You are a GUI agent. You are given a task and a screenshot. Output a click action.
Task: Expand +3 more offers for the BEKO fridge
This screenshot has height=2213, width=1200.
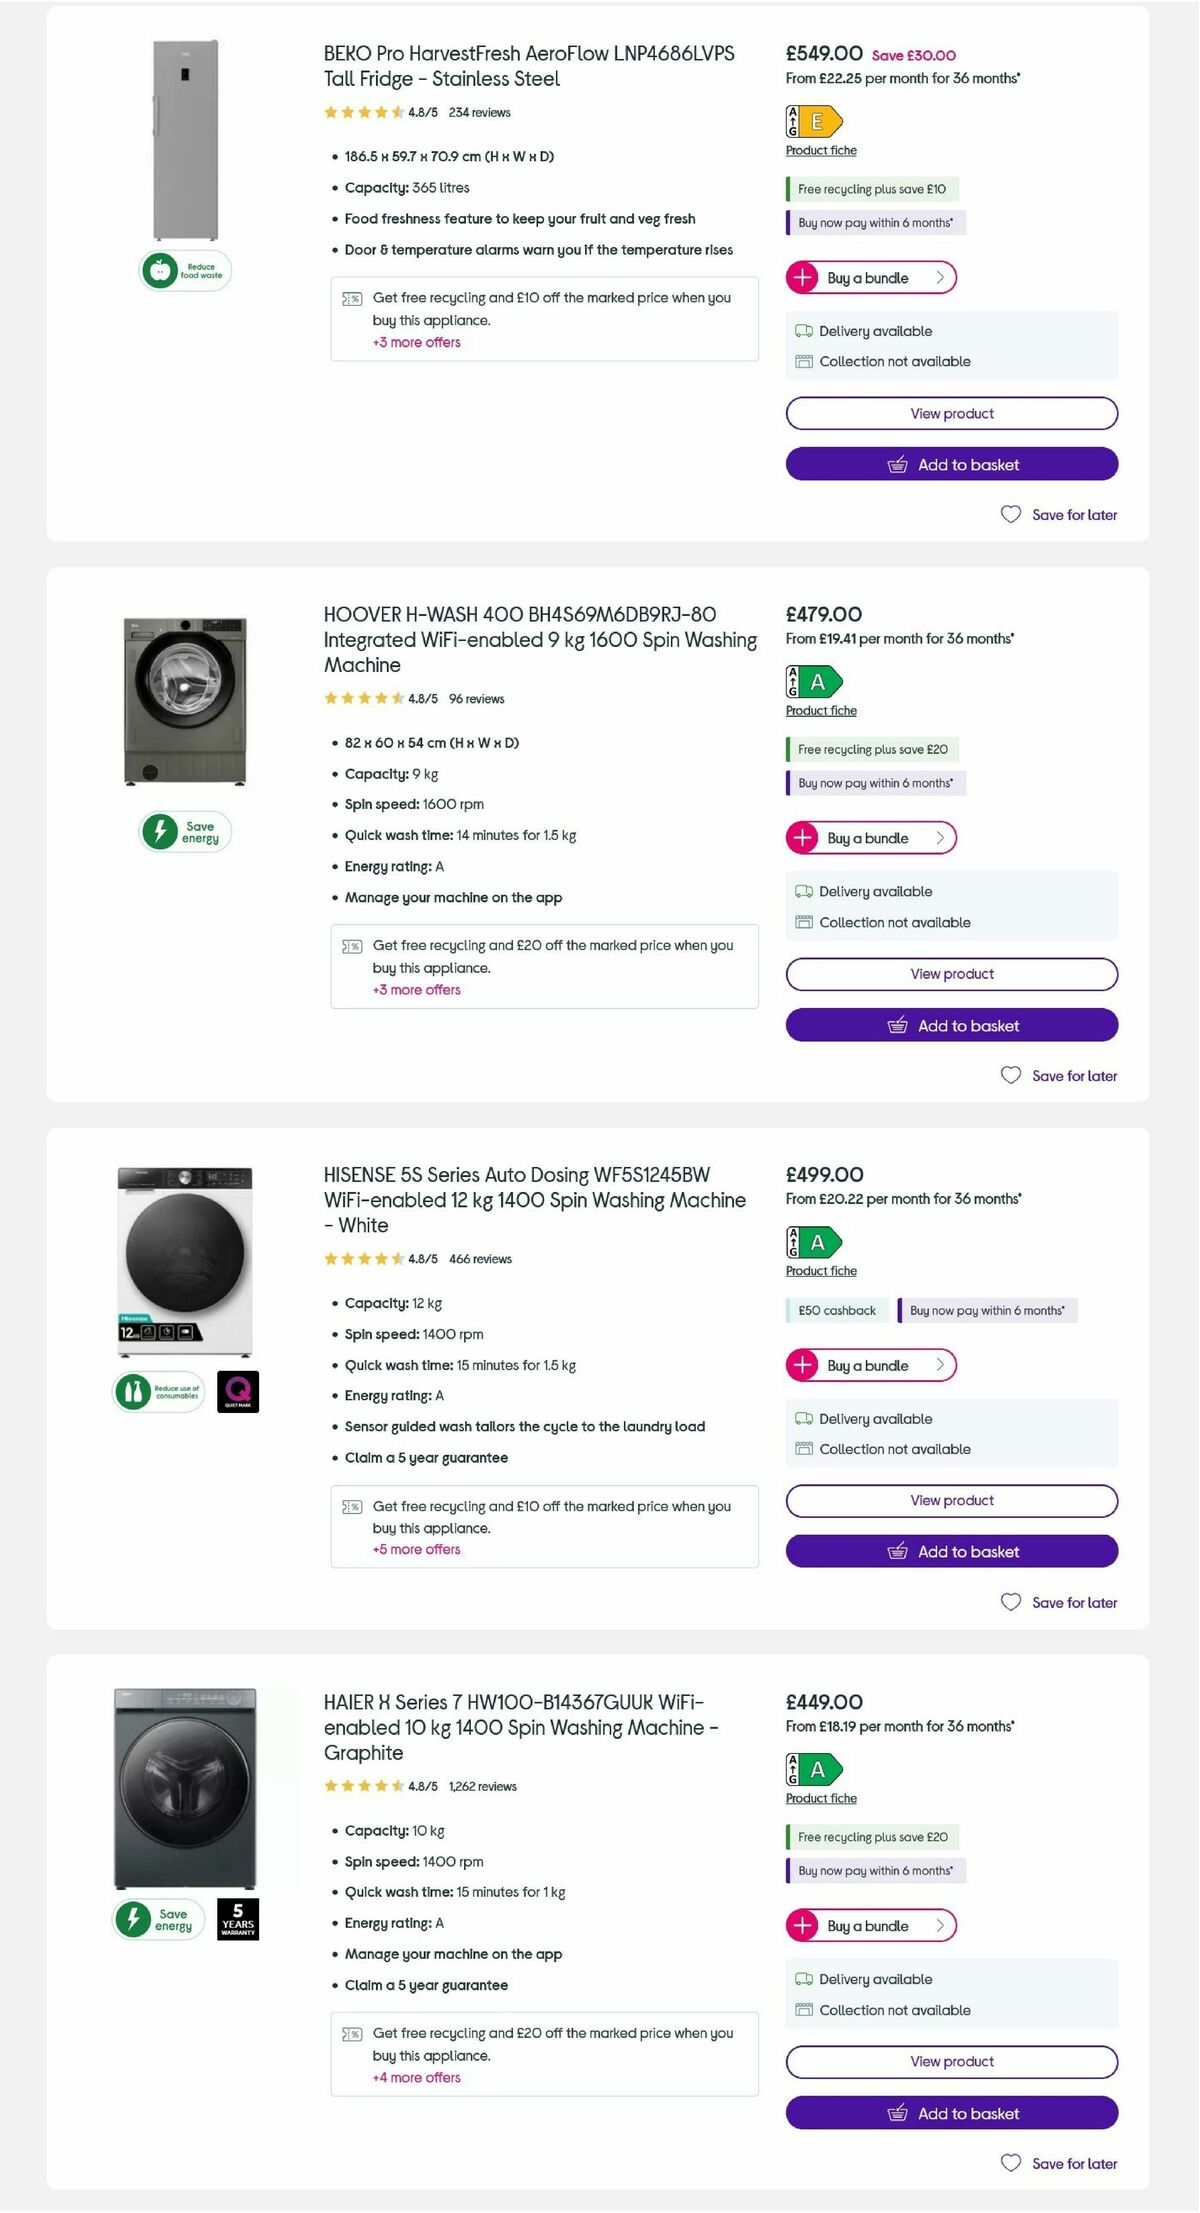click(416, 342)
